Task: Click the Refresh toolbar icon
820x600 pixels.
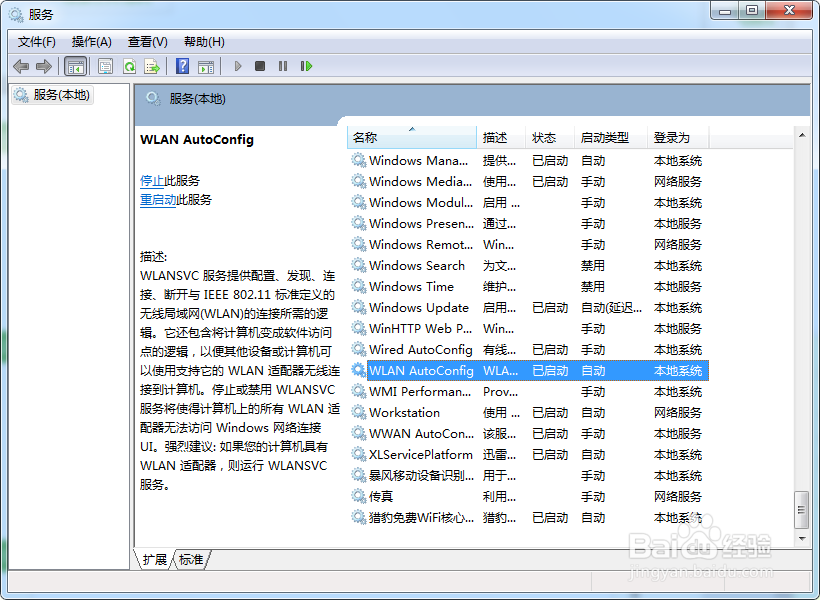Action: (129, 66)
